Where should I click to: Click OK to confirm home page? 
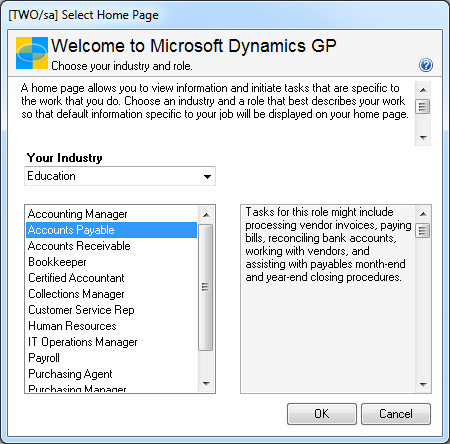pos(322,414)
